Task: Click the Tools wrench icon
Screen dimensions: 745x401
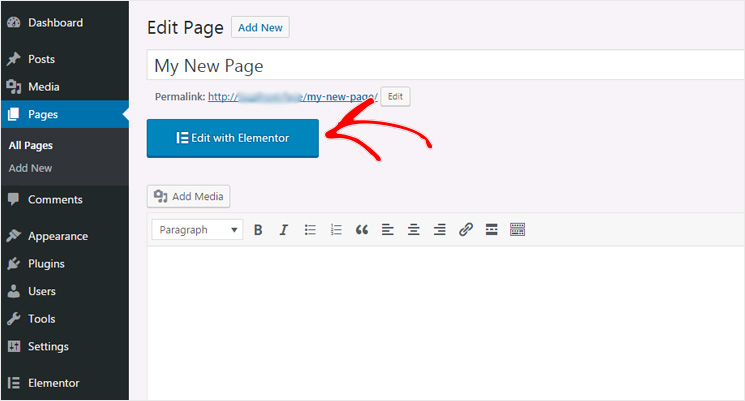Action: coord(14,319)
